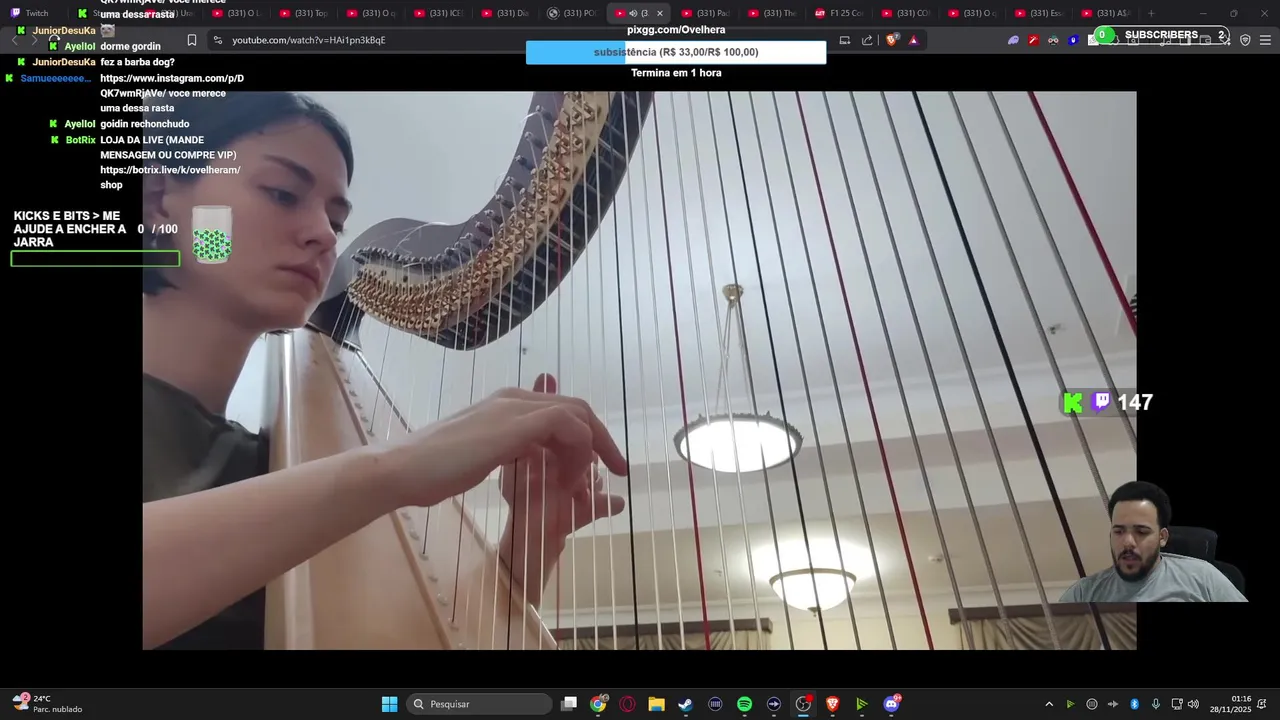The width and height of the screenshot is (1280, 720).
Task: Click the VPN shield icon in toolbar
Action: point(1245,40)
